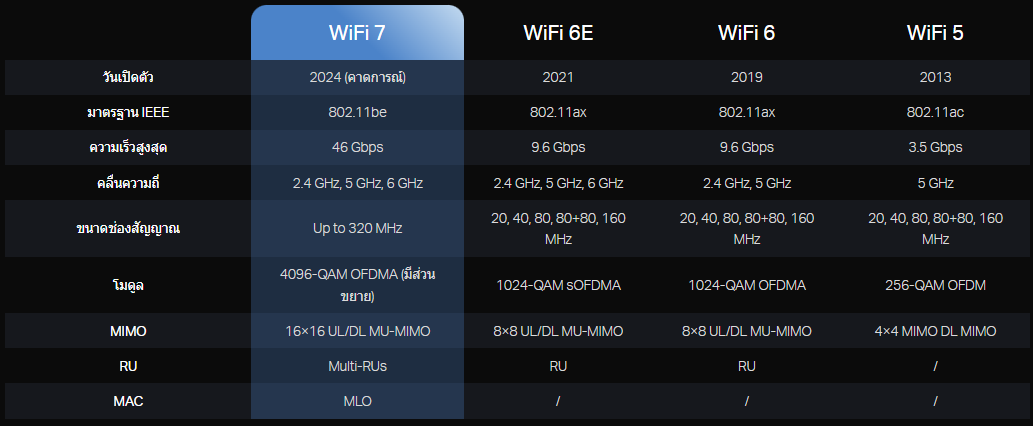Image resolution: width=1033 pixels, height=426 pixels.
Task: Click the Up to 320 MHz cell
Action: [357, 229]
